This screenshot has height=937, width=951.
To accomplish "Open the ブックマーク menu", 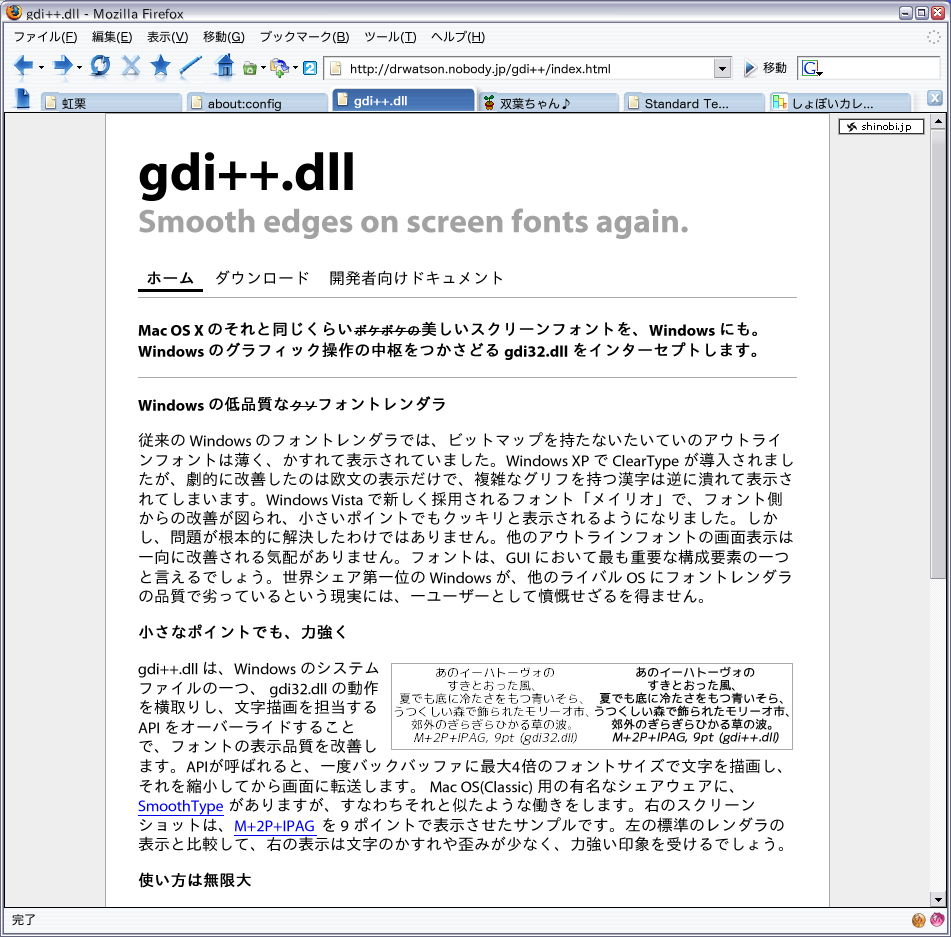I will (x=304, y=37).
